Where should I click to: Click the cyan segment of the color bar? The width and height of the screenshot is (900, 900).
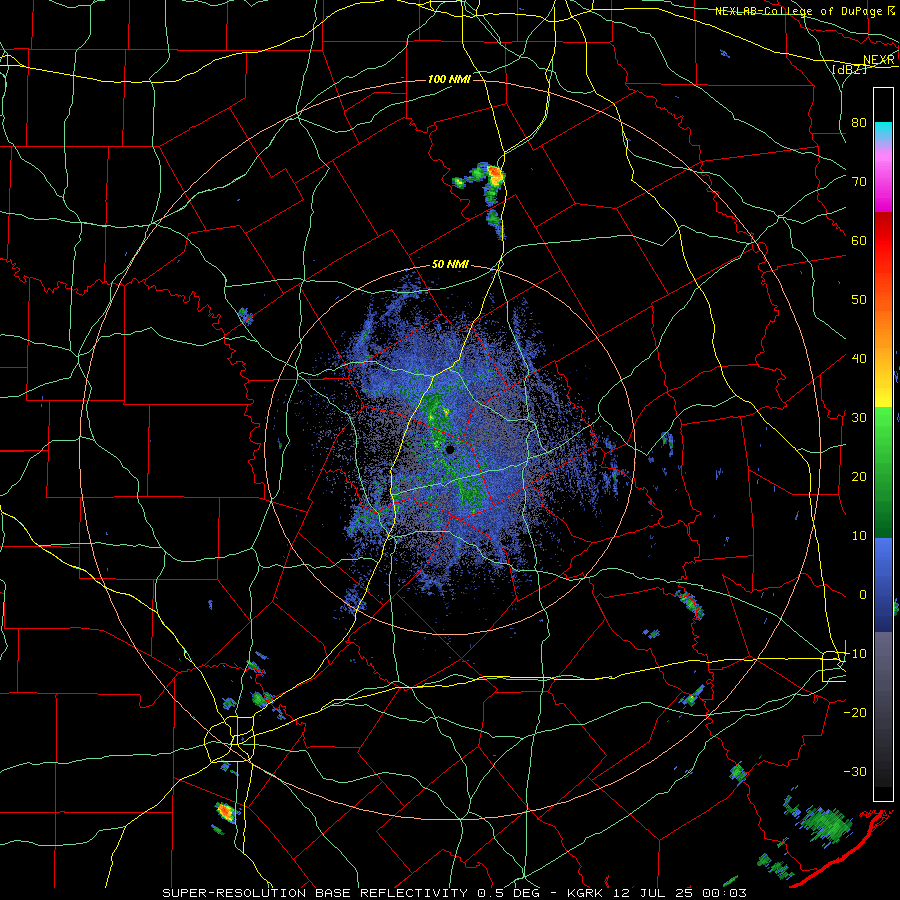883,131
